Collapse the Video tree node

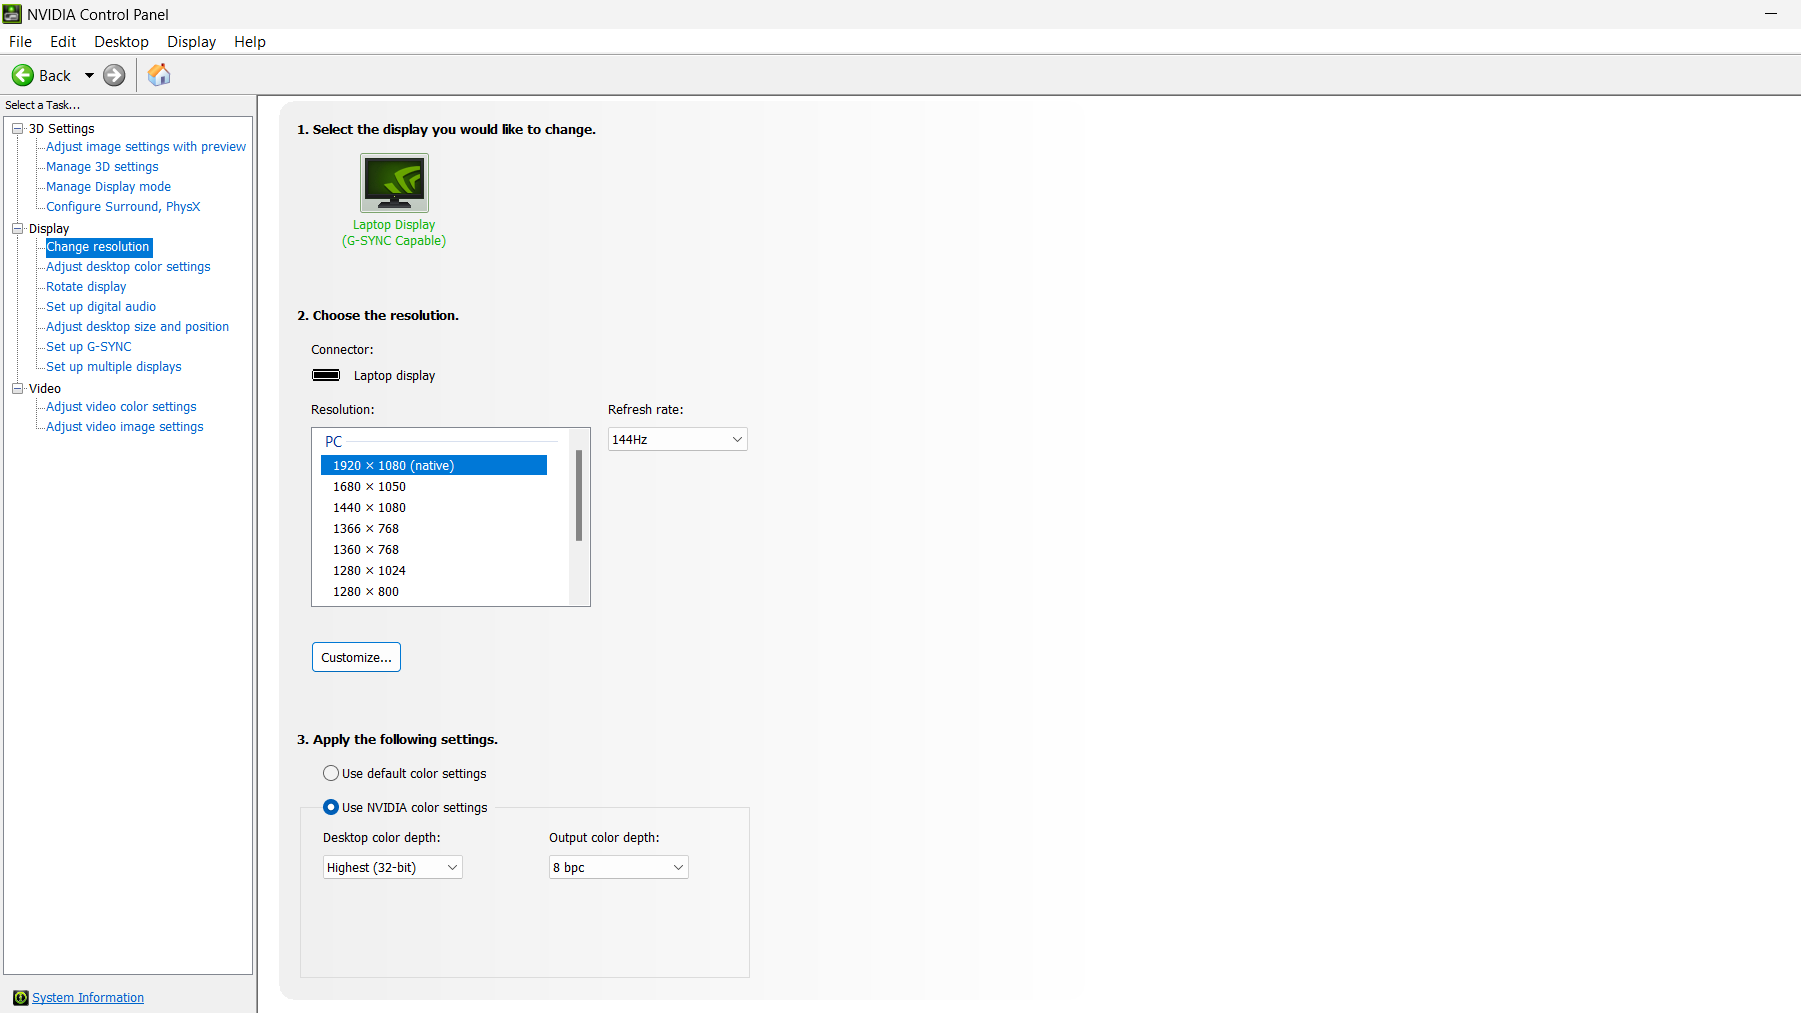click(17, 388)
